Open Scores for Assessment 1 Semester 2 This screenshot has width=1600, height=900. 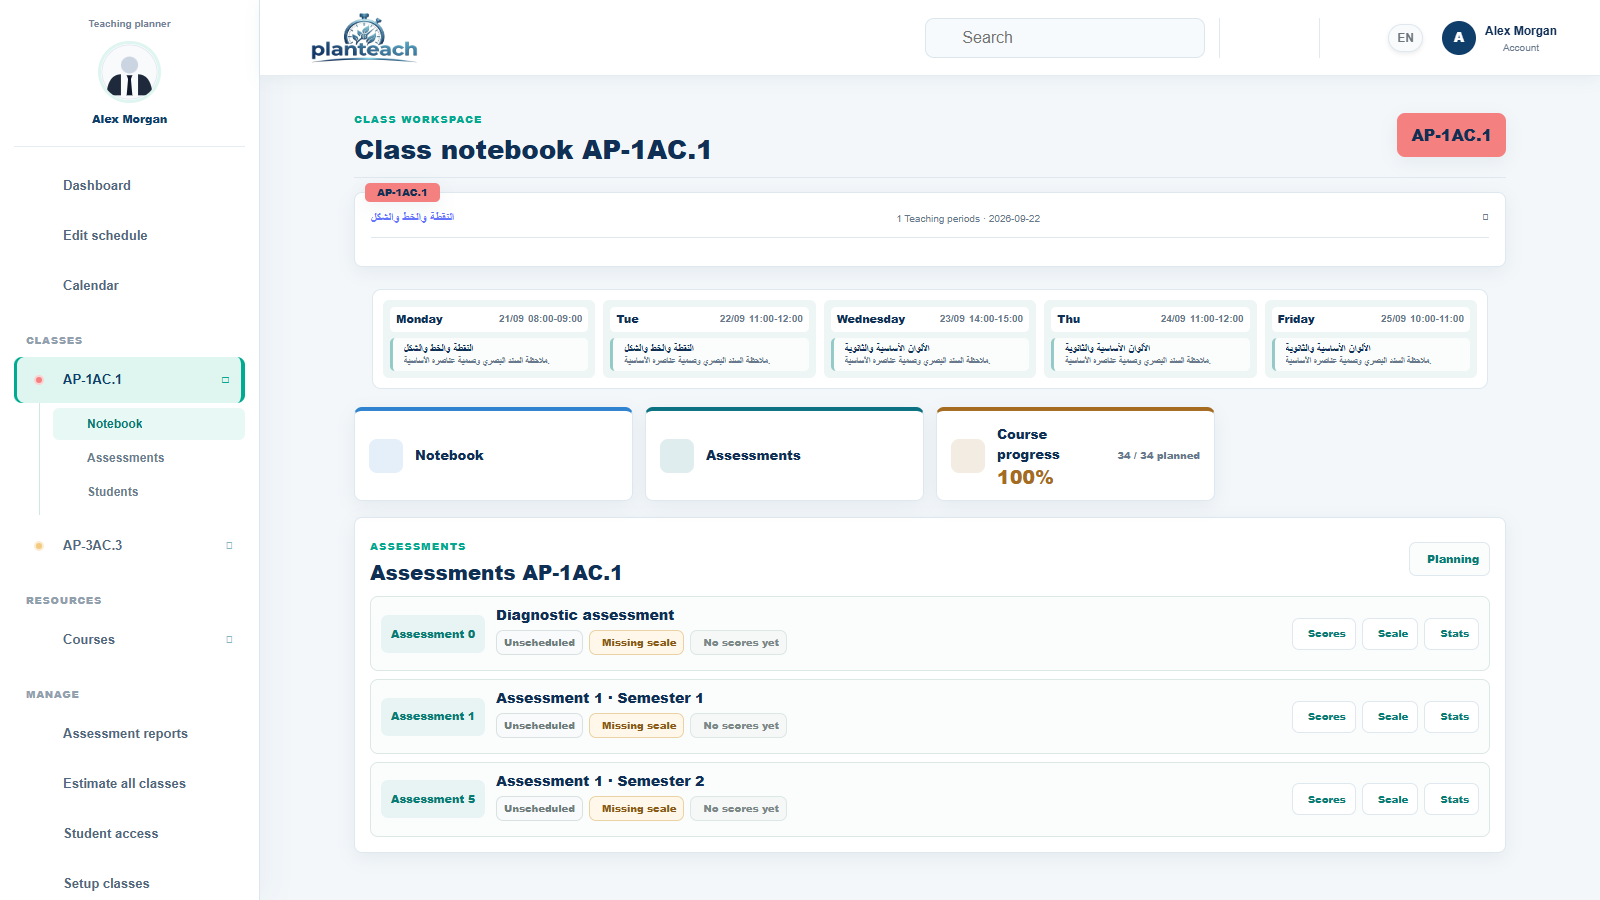1323,800
